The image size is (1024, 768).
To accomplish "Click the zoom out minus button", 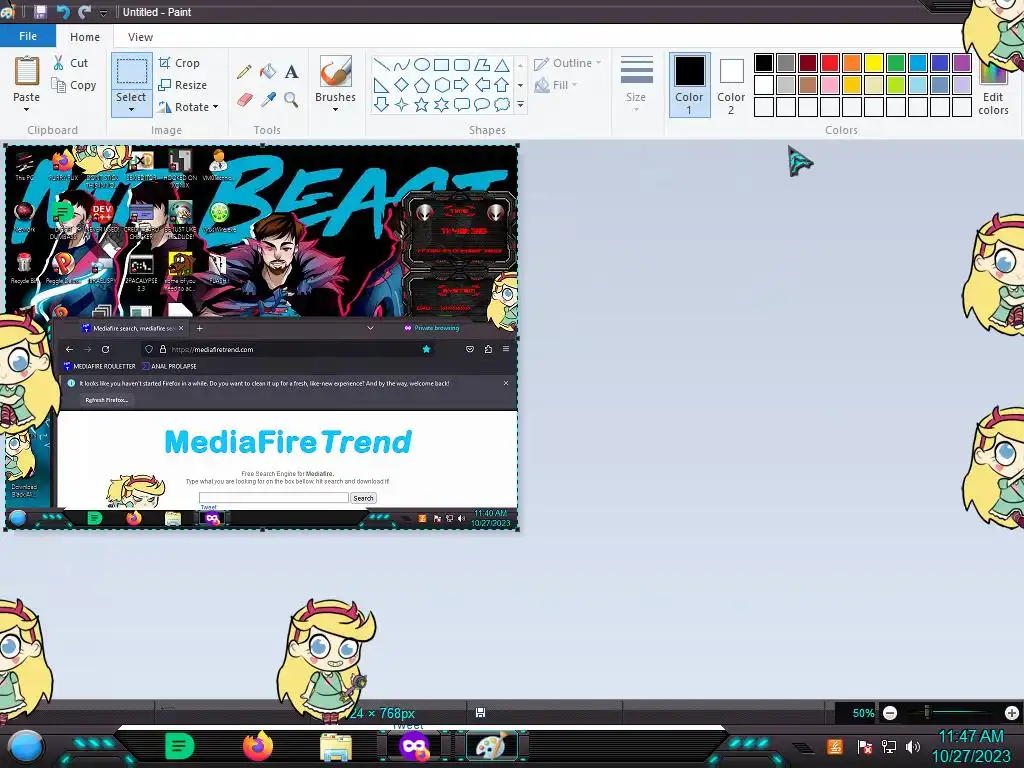I will pos(890,713).
